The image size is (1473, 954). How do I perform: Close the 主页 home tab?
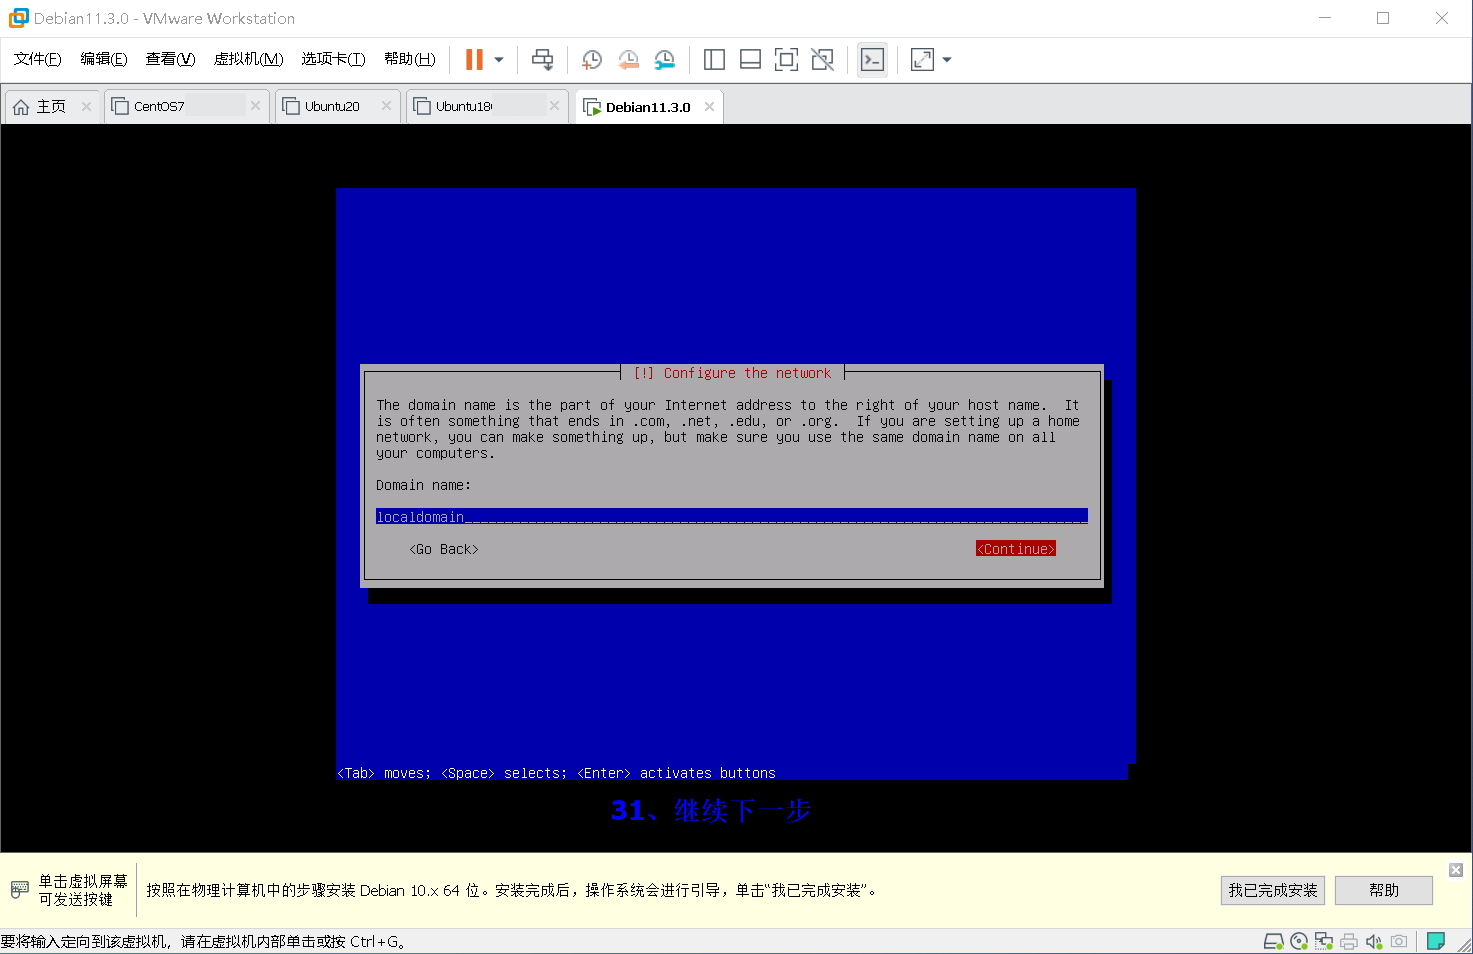(87, 106)
